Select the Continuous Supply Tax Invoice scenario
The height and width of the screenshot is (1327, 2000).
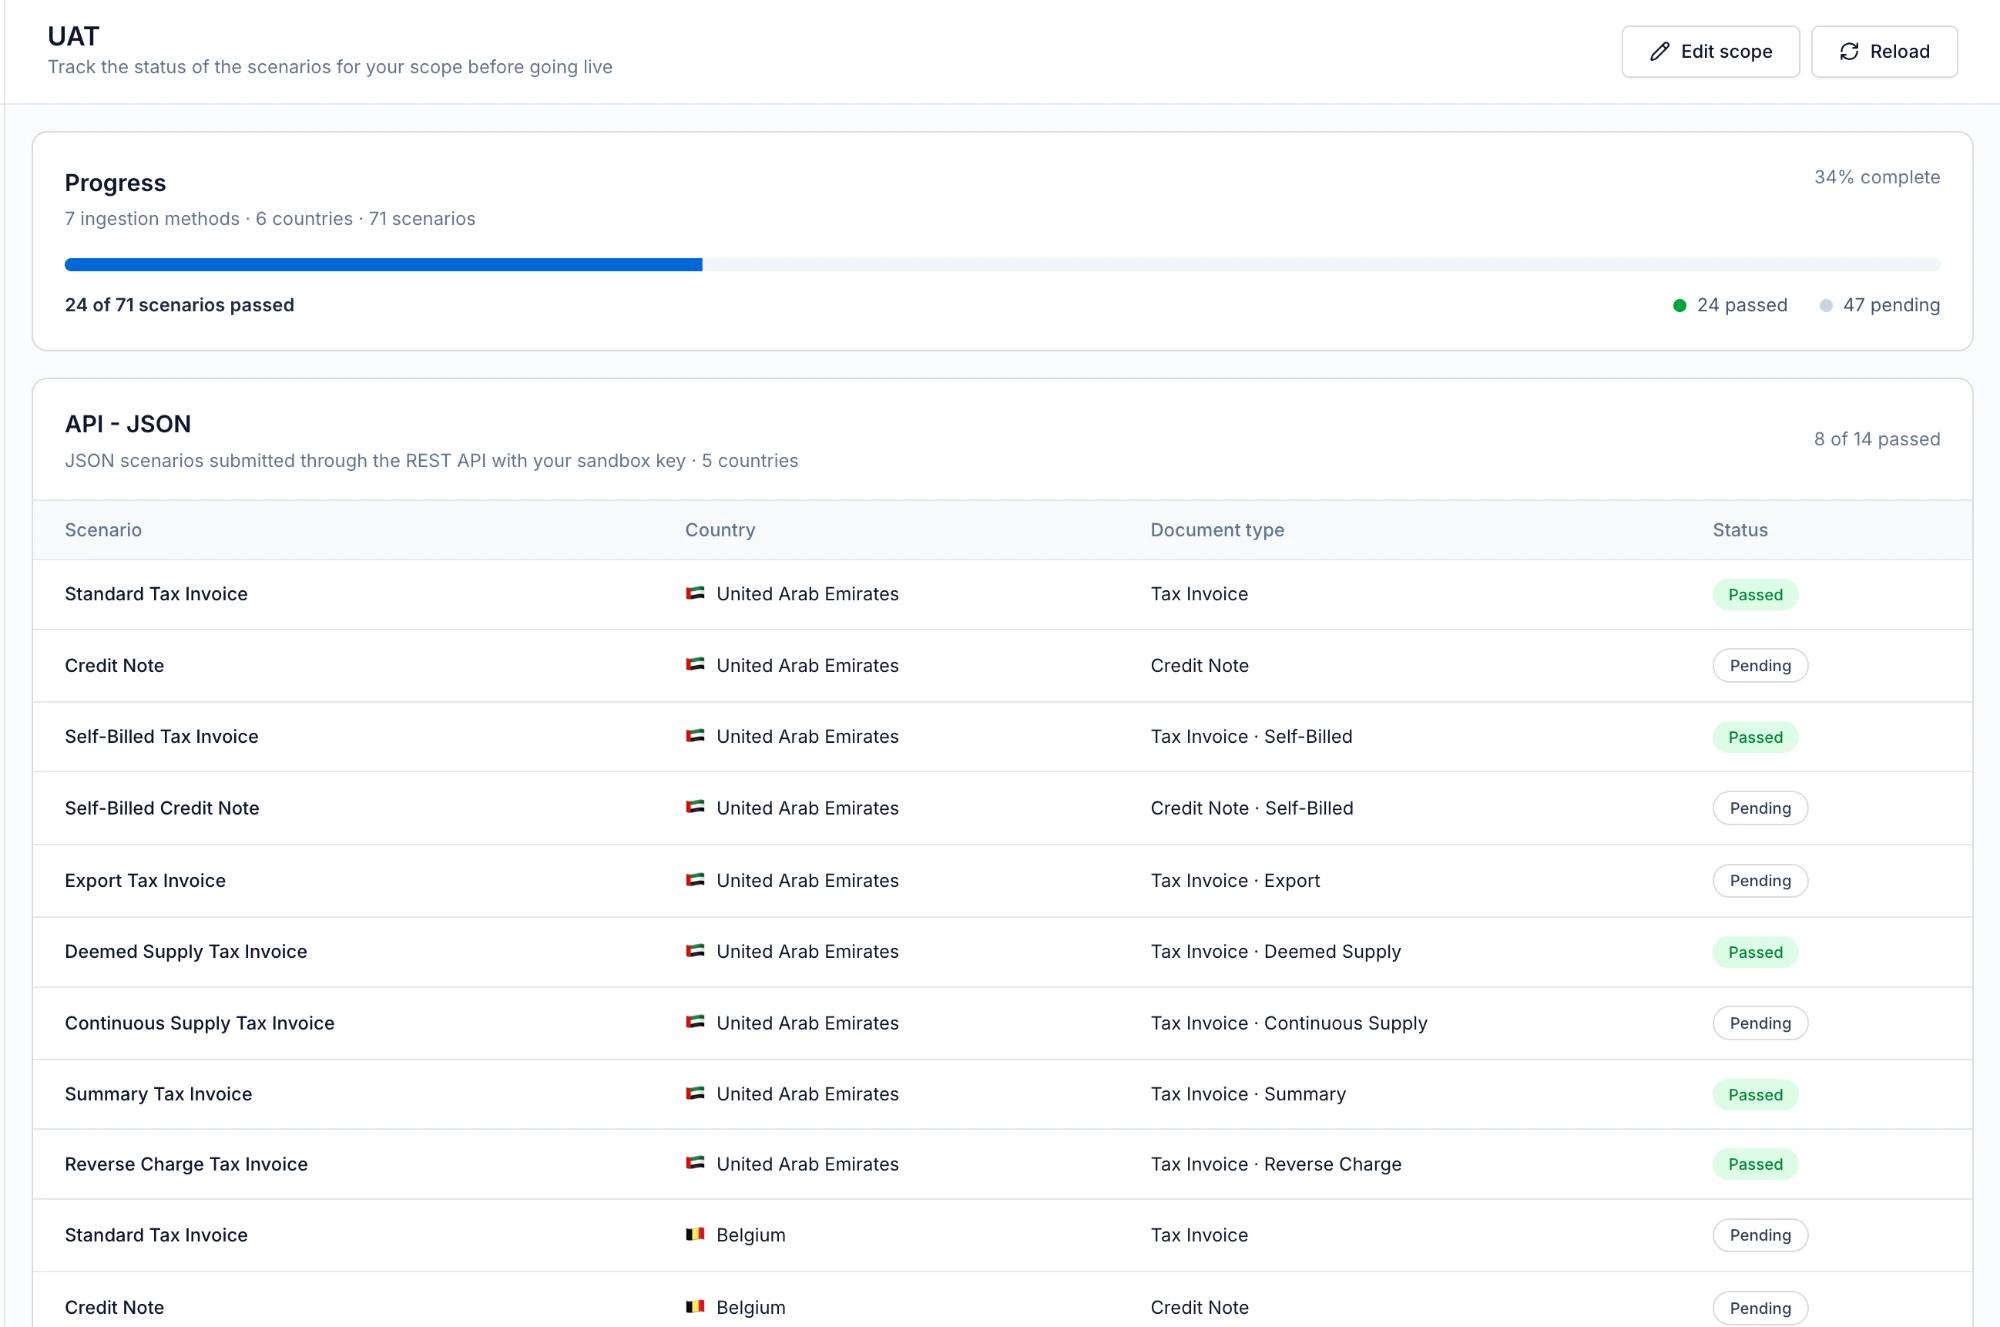click(200, 1023)
